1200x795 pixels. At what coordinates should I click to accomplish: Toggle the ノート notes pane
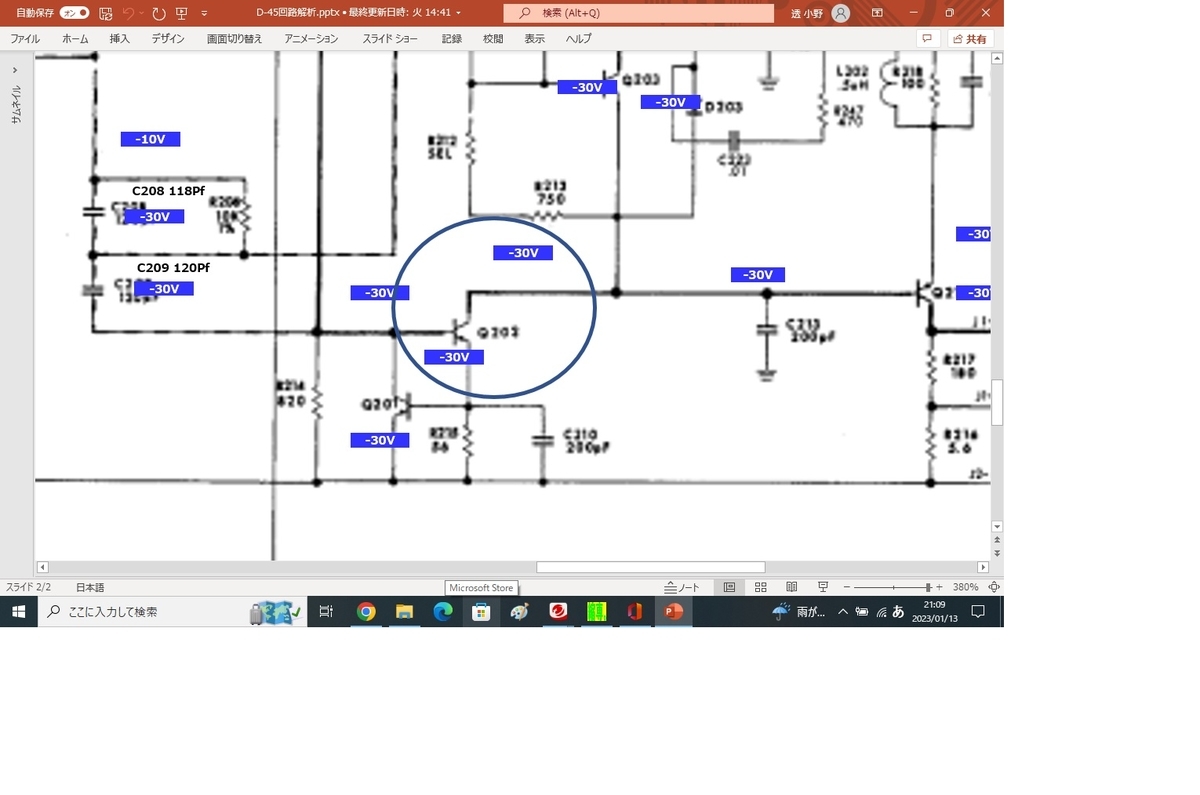point(682,587)
